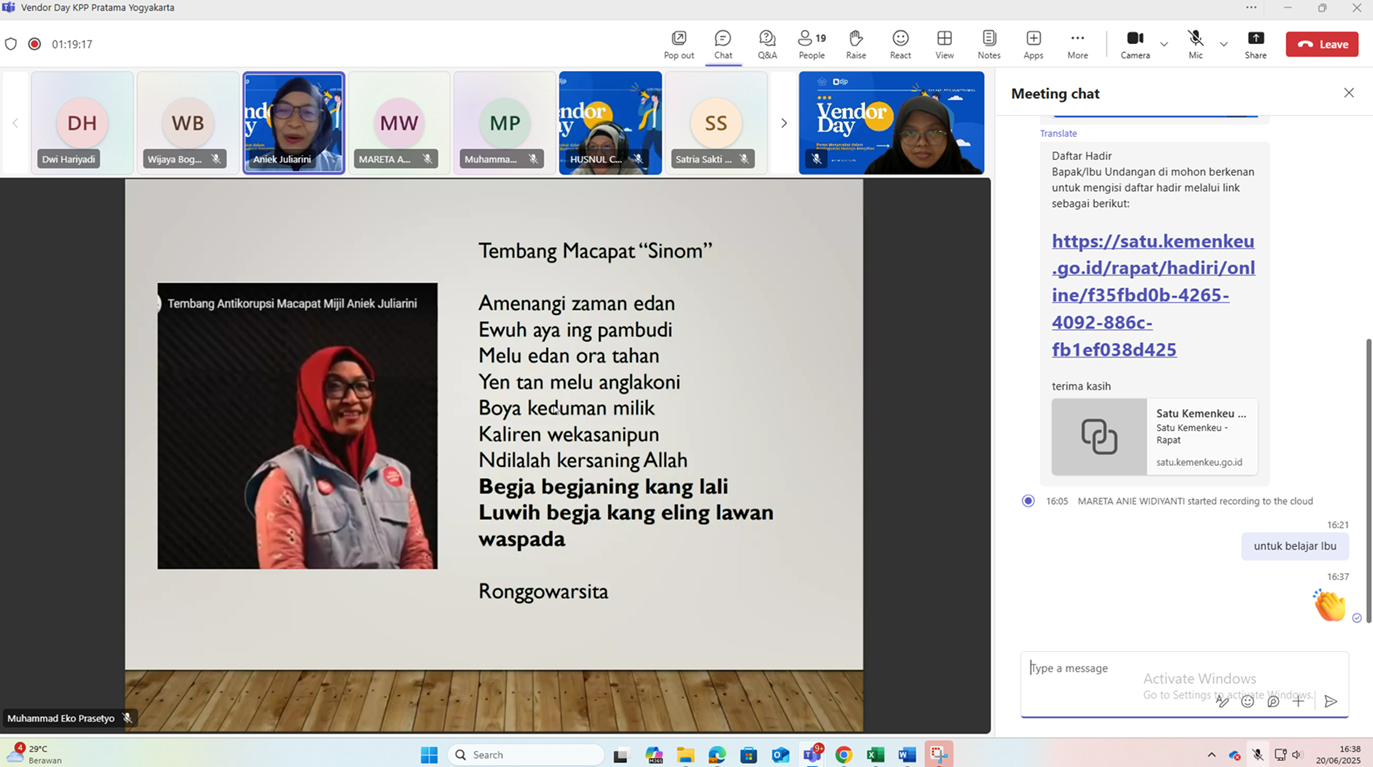1373x767 pixels.
Task: Show next participants with right arrow
Action: 784,123
